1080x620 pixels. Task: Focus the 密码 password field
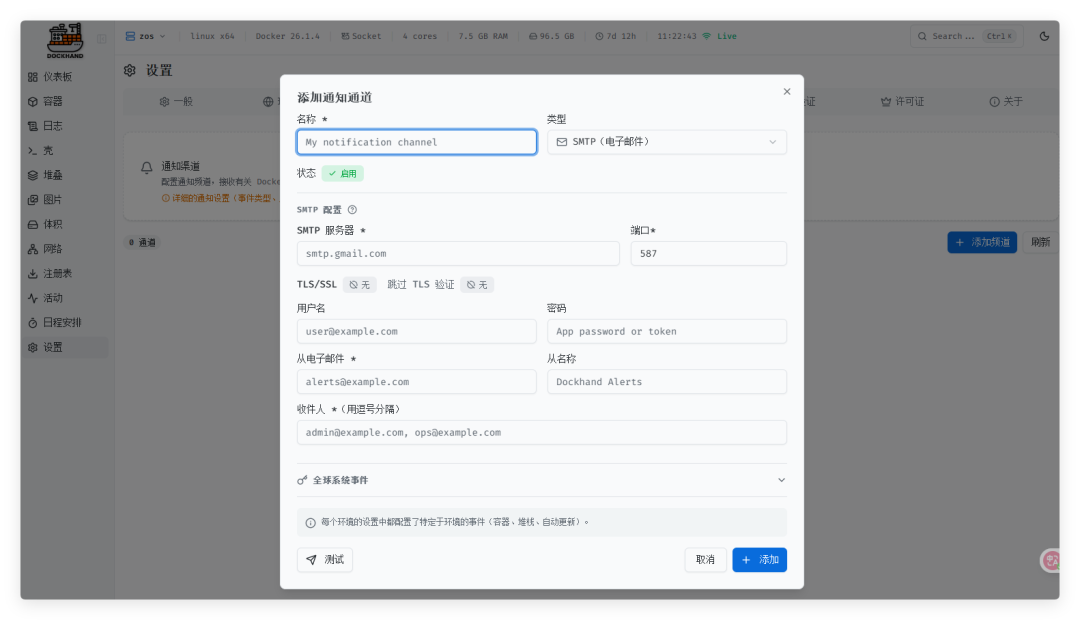[667, 331]
